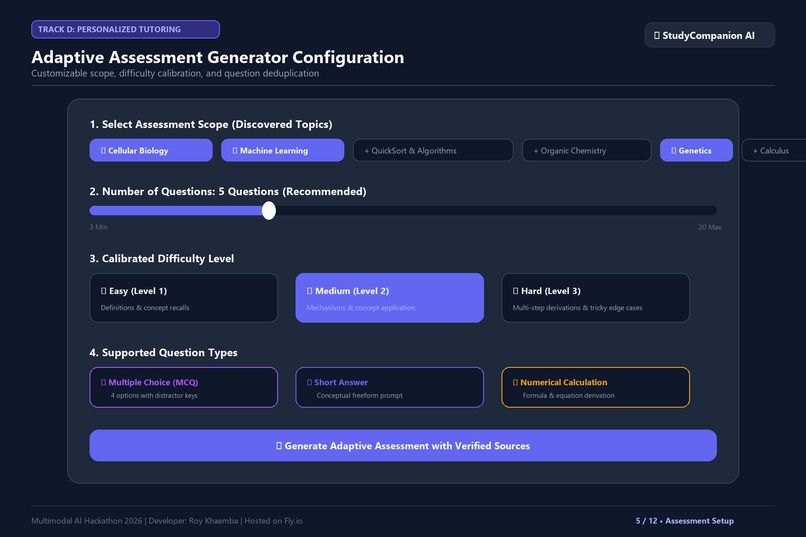
Task: Click the hackathon footer credit text
Action: click(x=167, y=521)
